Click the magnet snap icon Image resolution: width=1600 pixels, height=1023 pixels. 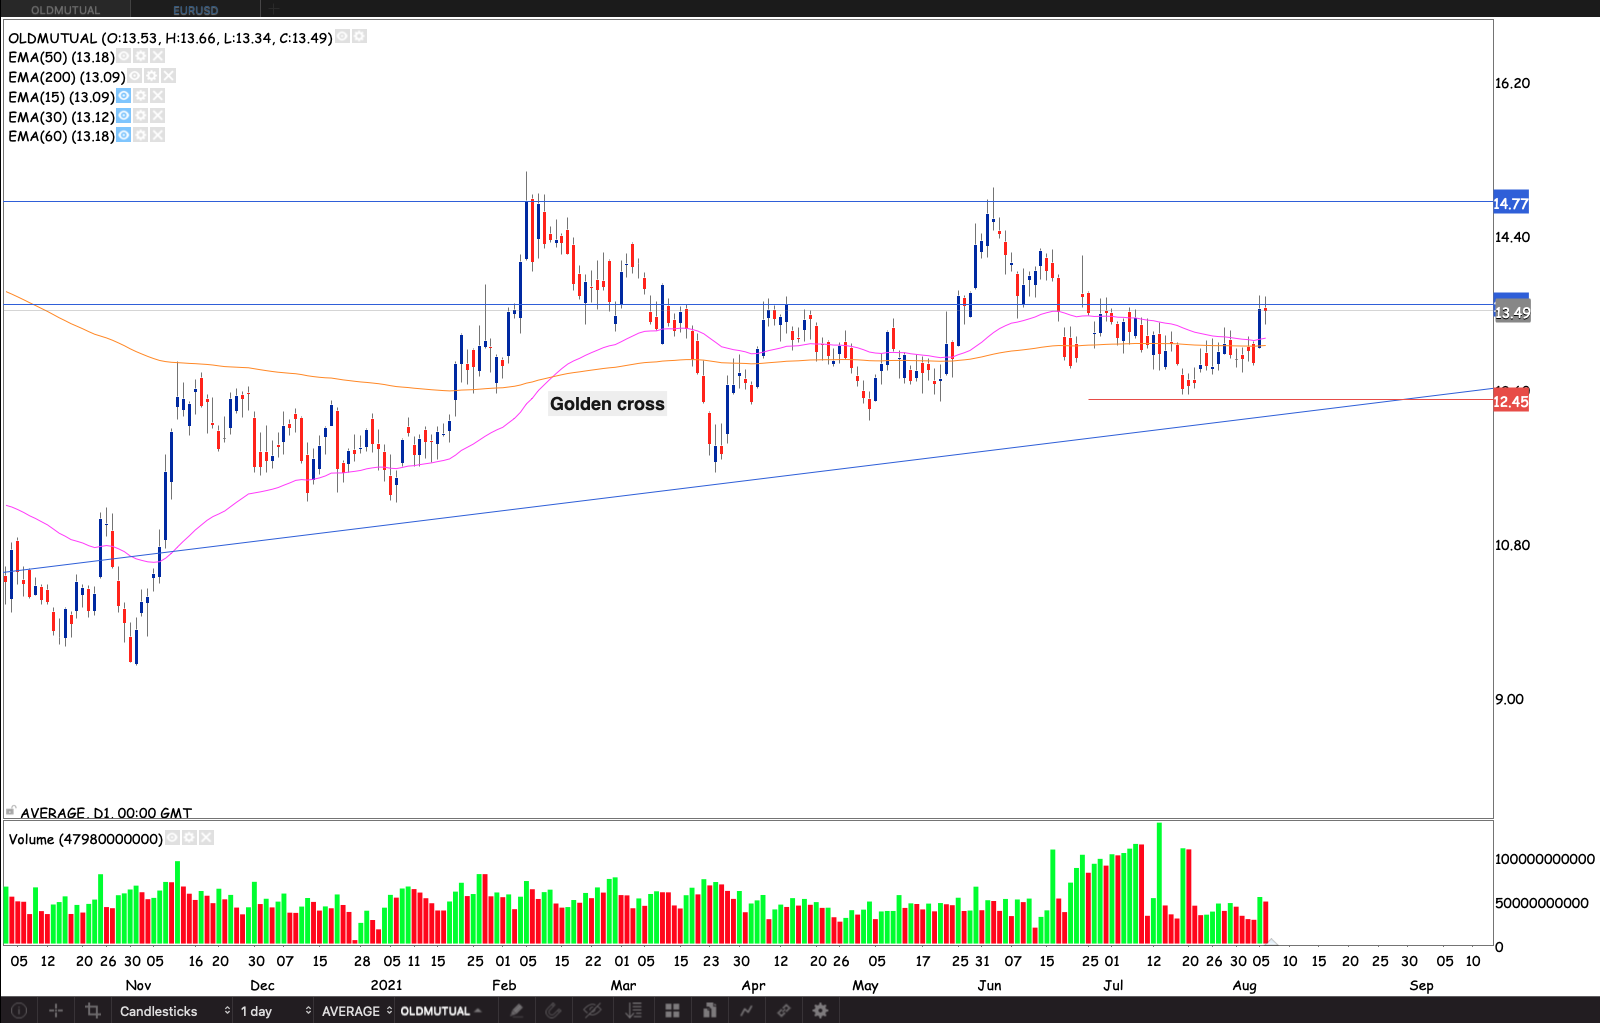coord(553,1010)
